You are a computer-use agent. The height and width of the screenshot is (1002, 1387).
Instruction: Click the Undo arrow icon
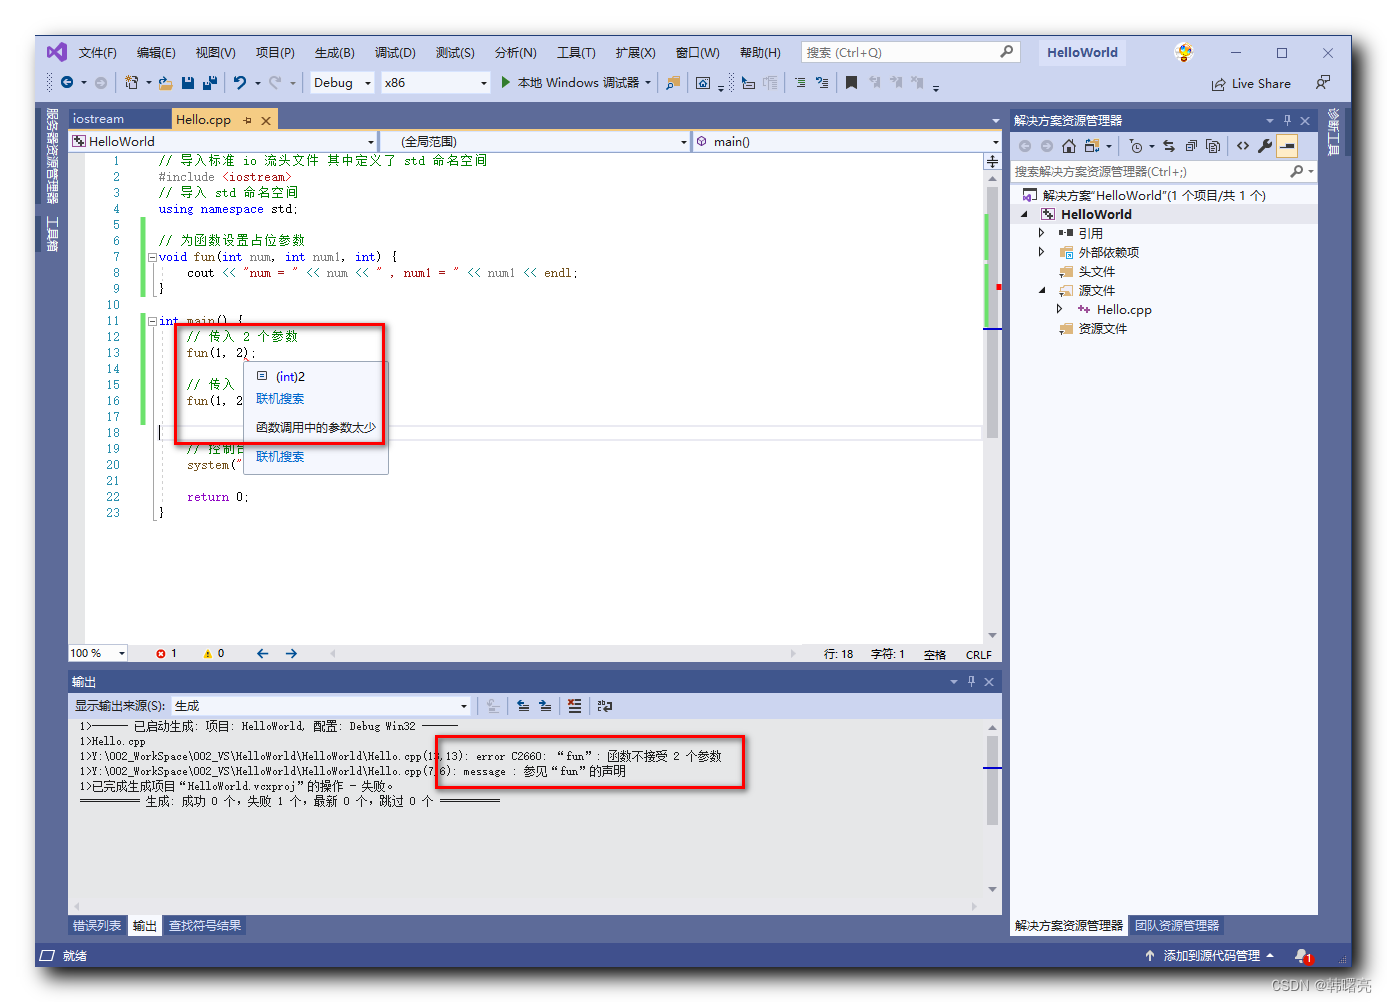pos(240,83)
